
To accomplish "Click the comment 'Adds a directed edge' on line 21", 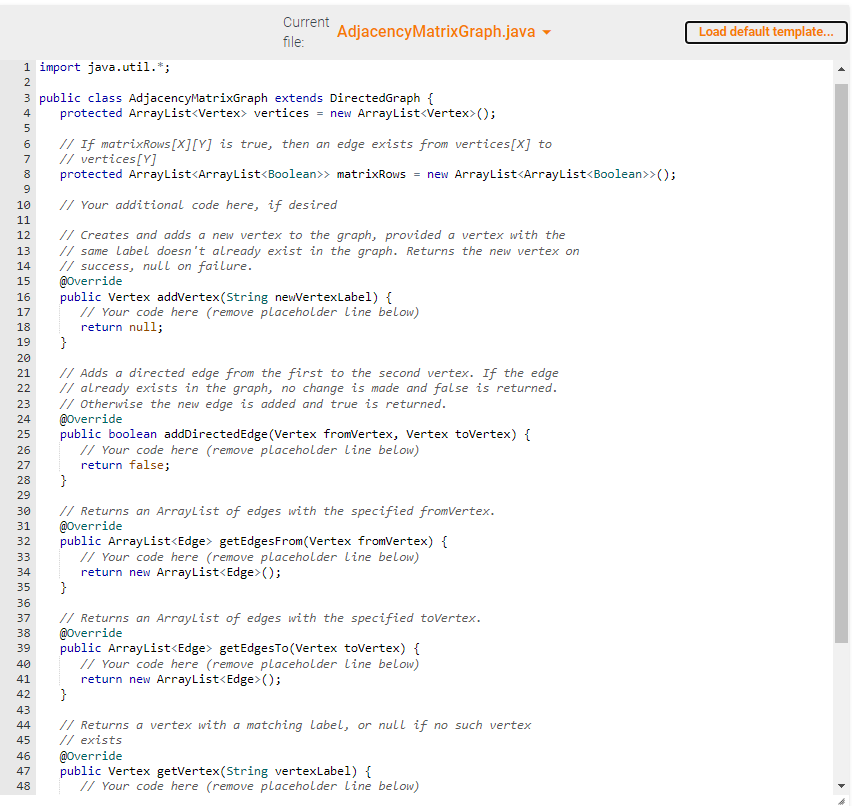I will pyautogui.click(x=309, y=373).
